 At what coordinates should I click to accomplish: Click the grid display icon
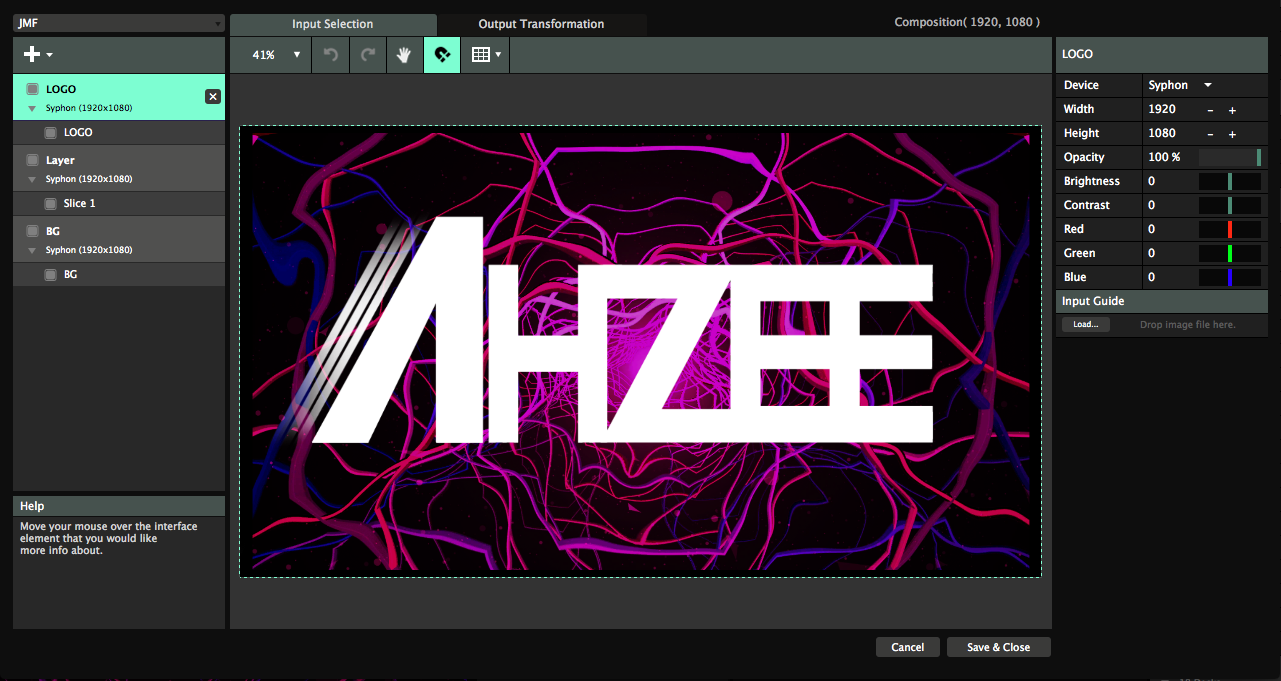coord(480,55)
